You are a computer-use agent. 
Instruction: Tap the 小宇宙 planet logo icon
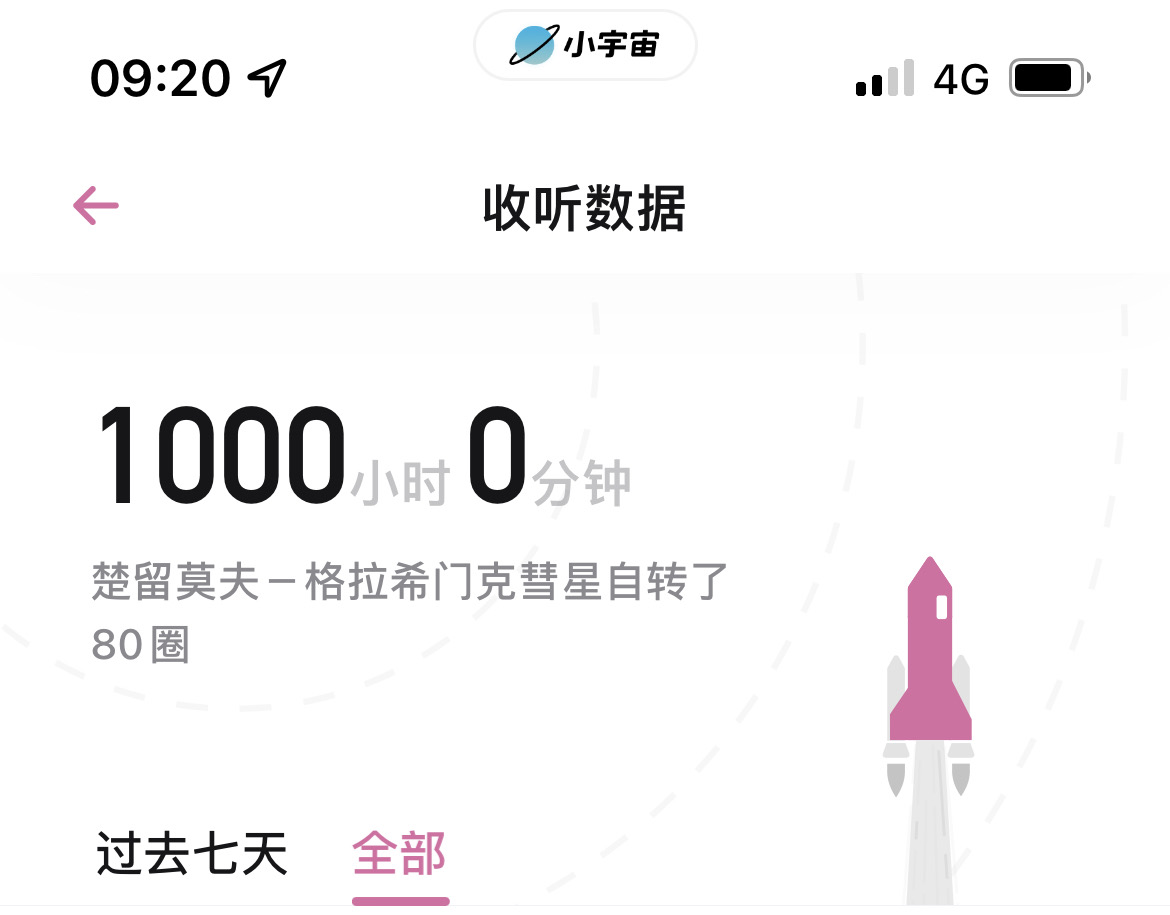click(x=534, y=45)
